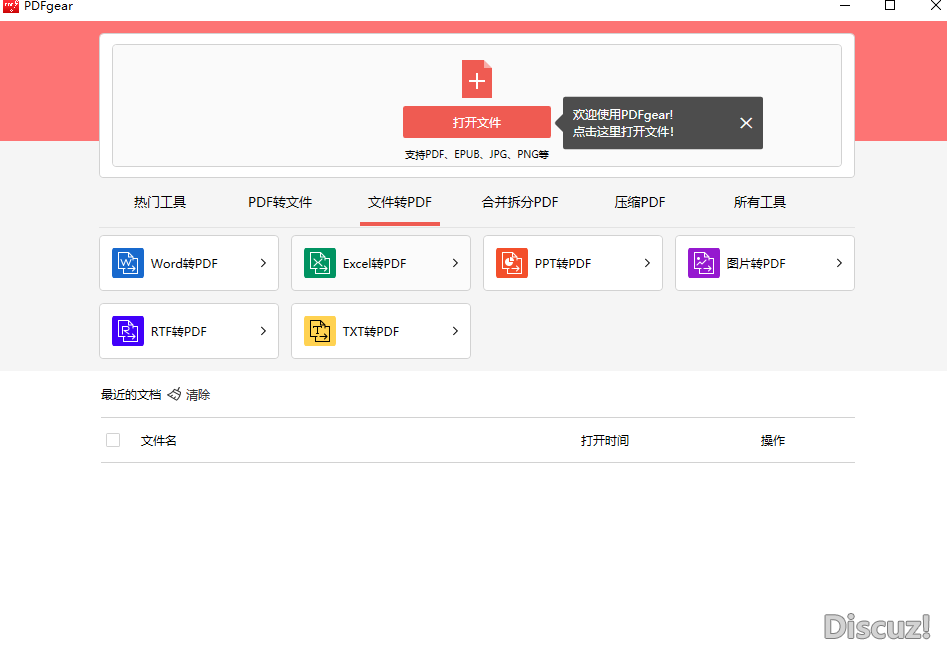Image resolution: width=947 pixels, height=651 pixels.
Task: Click the red plus file icon
Action: [x=477, y=79]
